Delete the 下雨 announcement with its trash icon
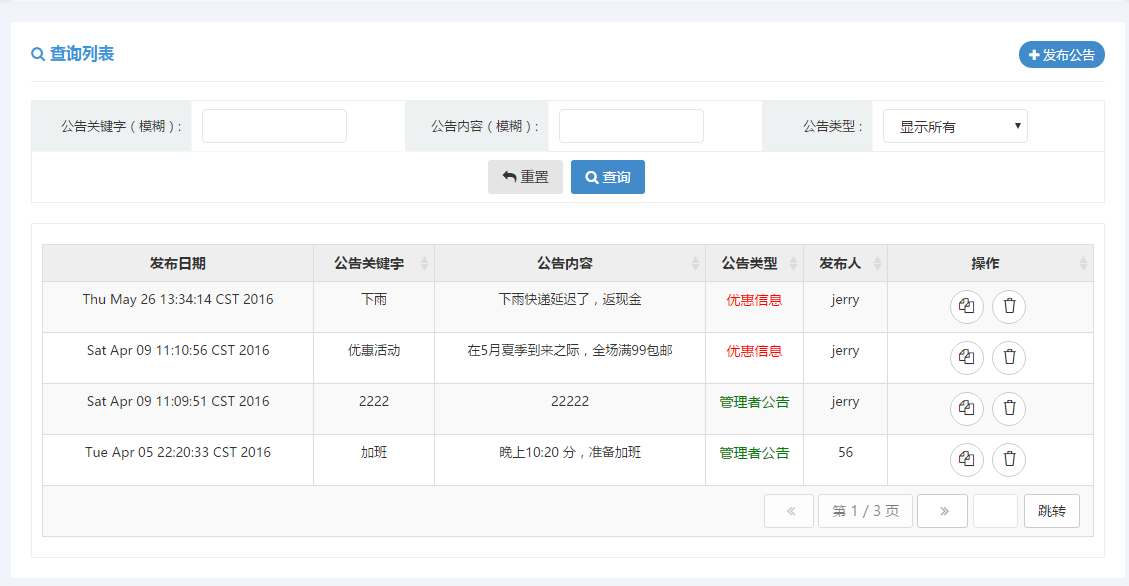The height and width of the screenshot is (586, 1129). [1009, 306]
